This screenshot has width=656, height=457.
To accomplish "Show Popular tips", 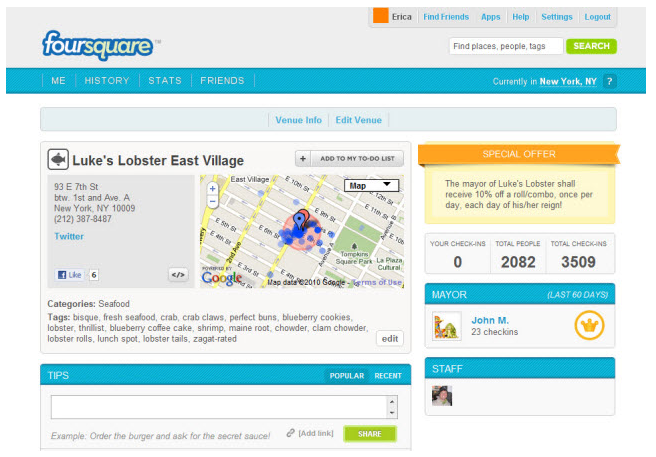I will [346, 376].
